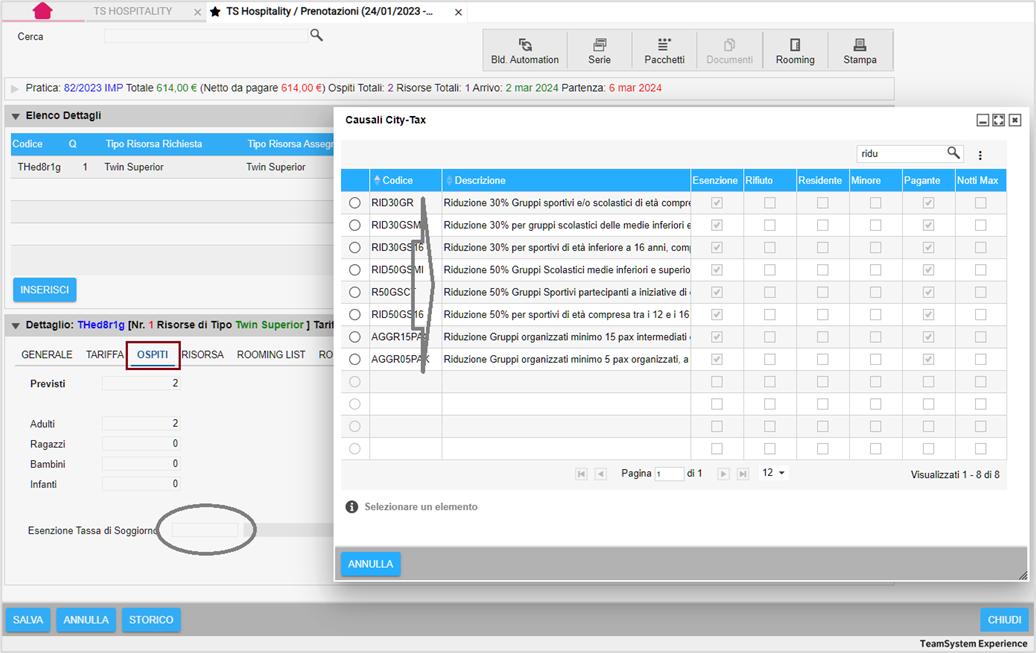
Task: Click the bottom bar ANNULLA button
Action: tap(86, 620)
